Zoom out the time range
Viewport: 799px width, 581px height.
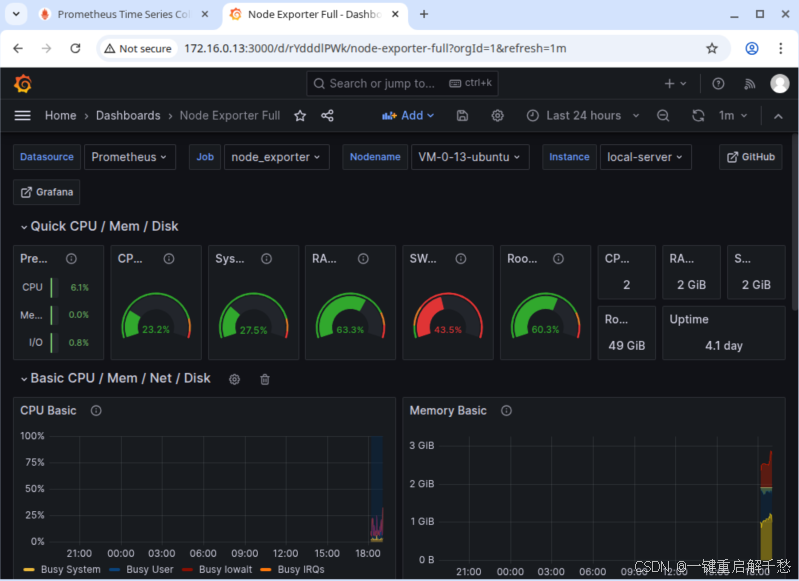pyautogui.click(x=663, y=116)
